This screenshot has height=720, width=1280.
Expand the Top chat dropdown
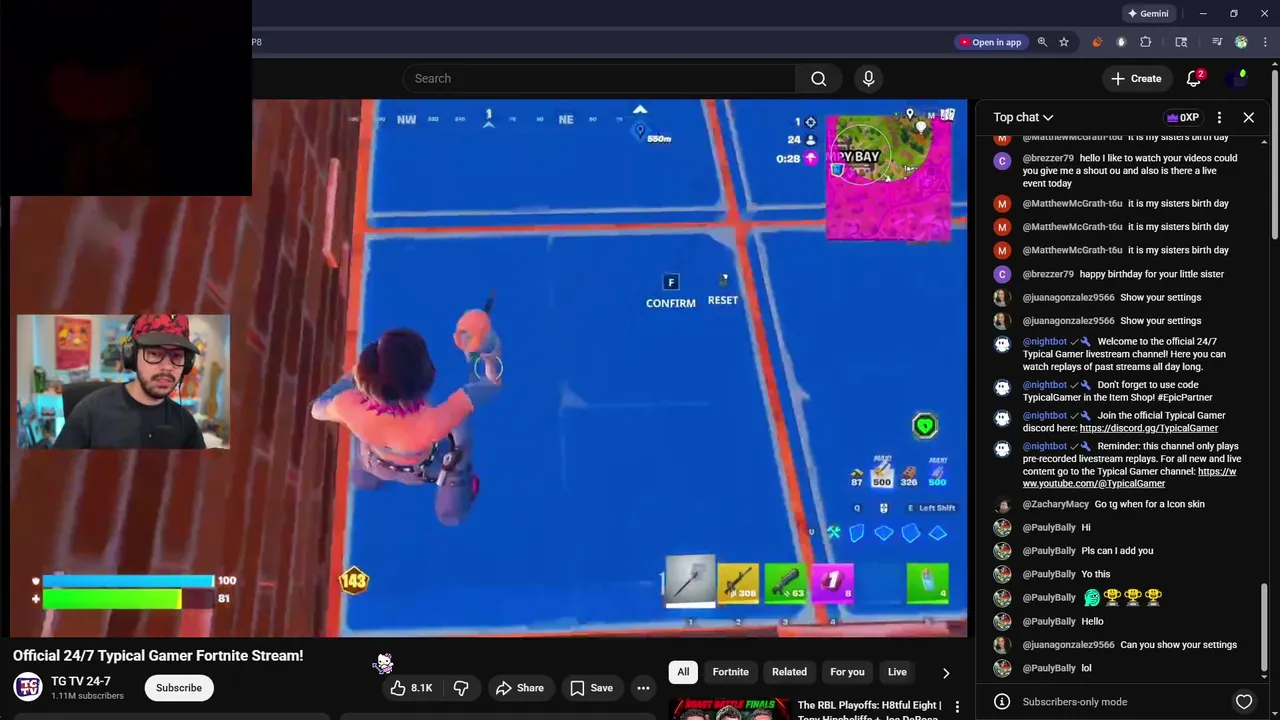[1023, 117]
